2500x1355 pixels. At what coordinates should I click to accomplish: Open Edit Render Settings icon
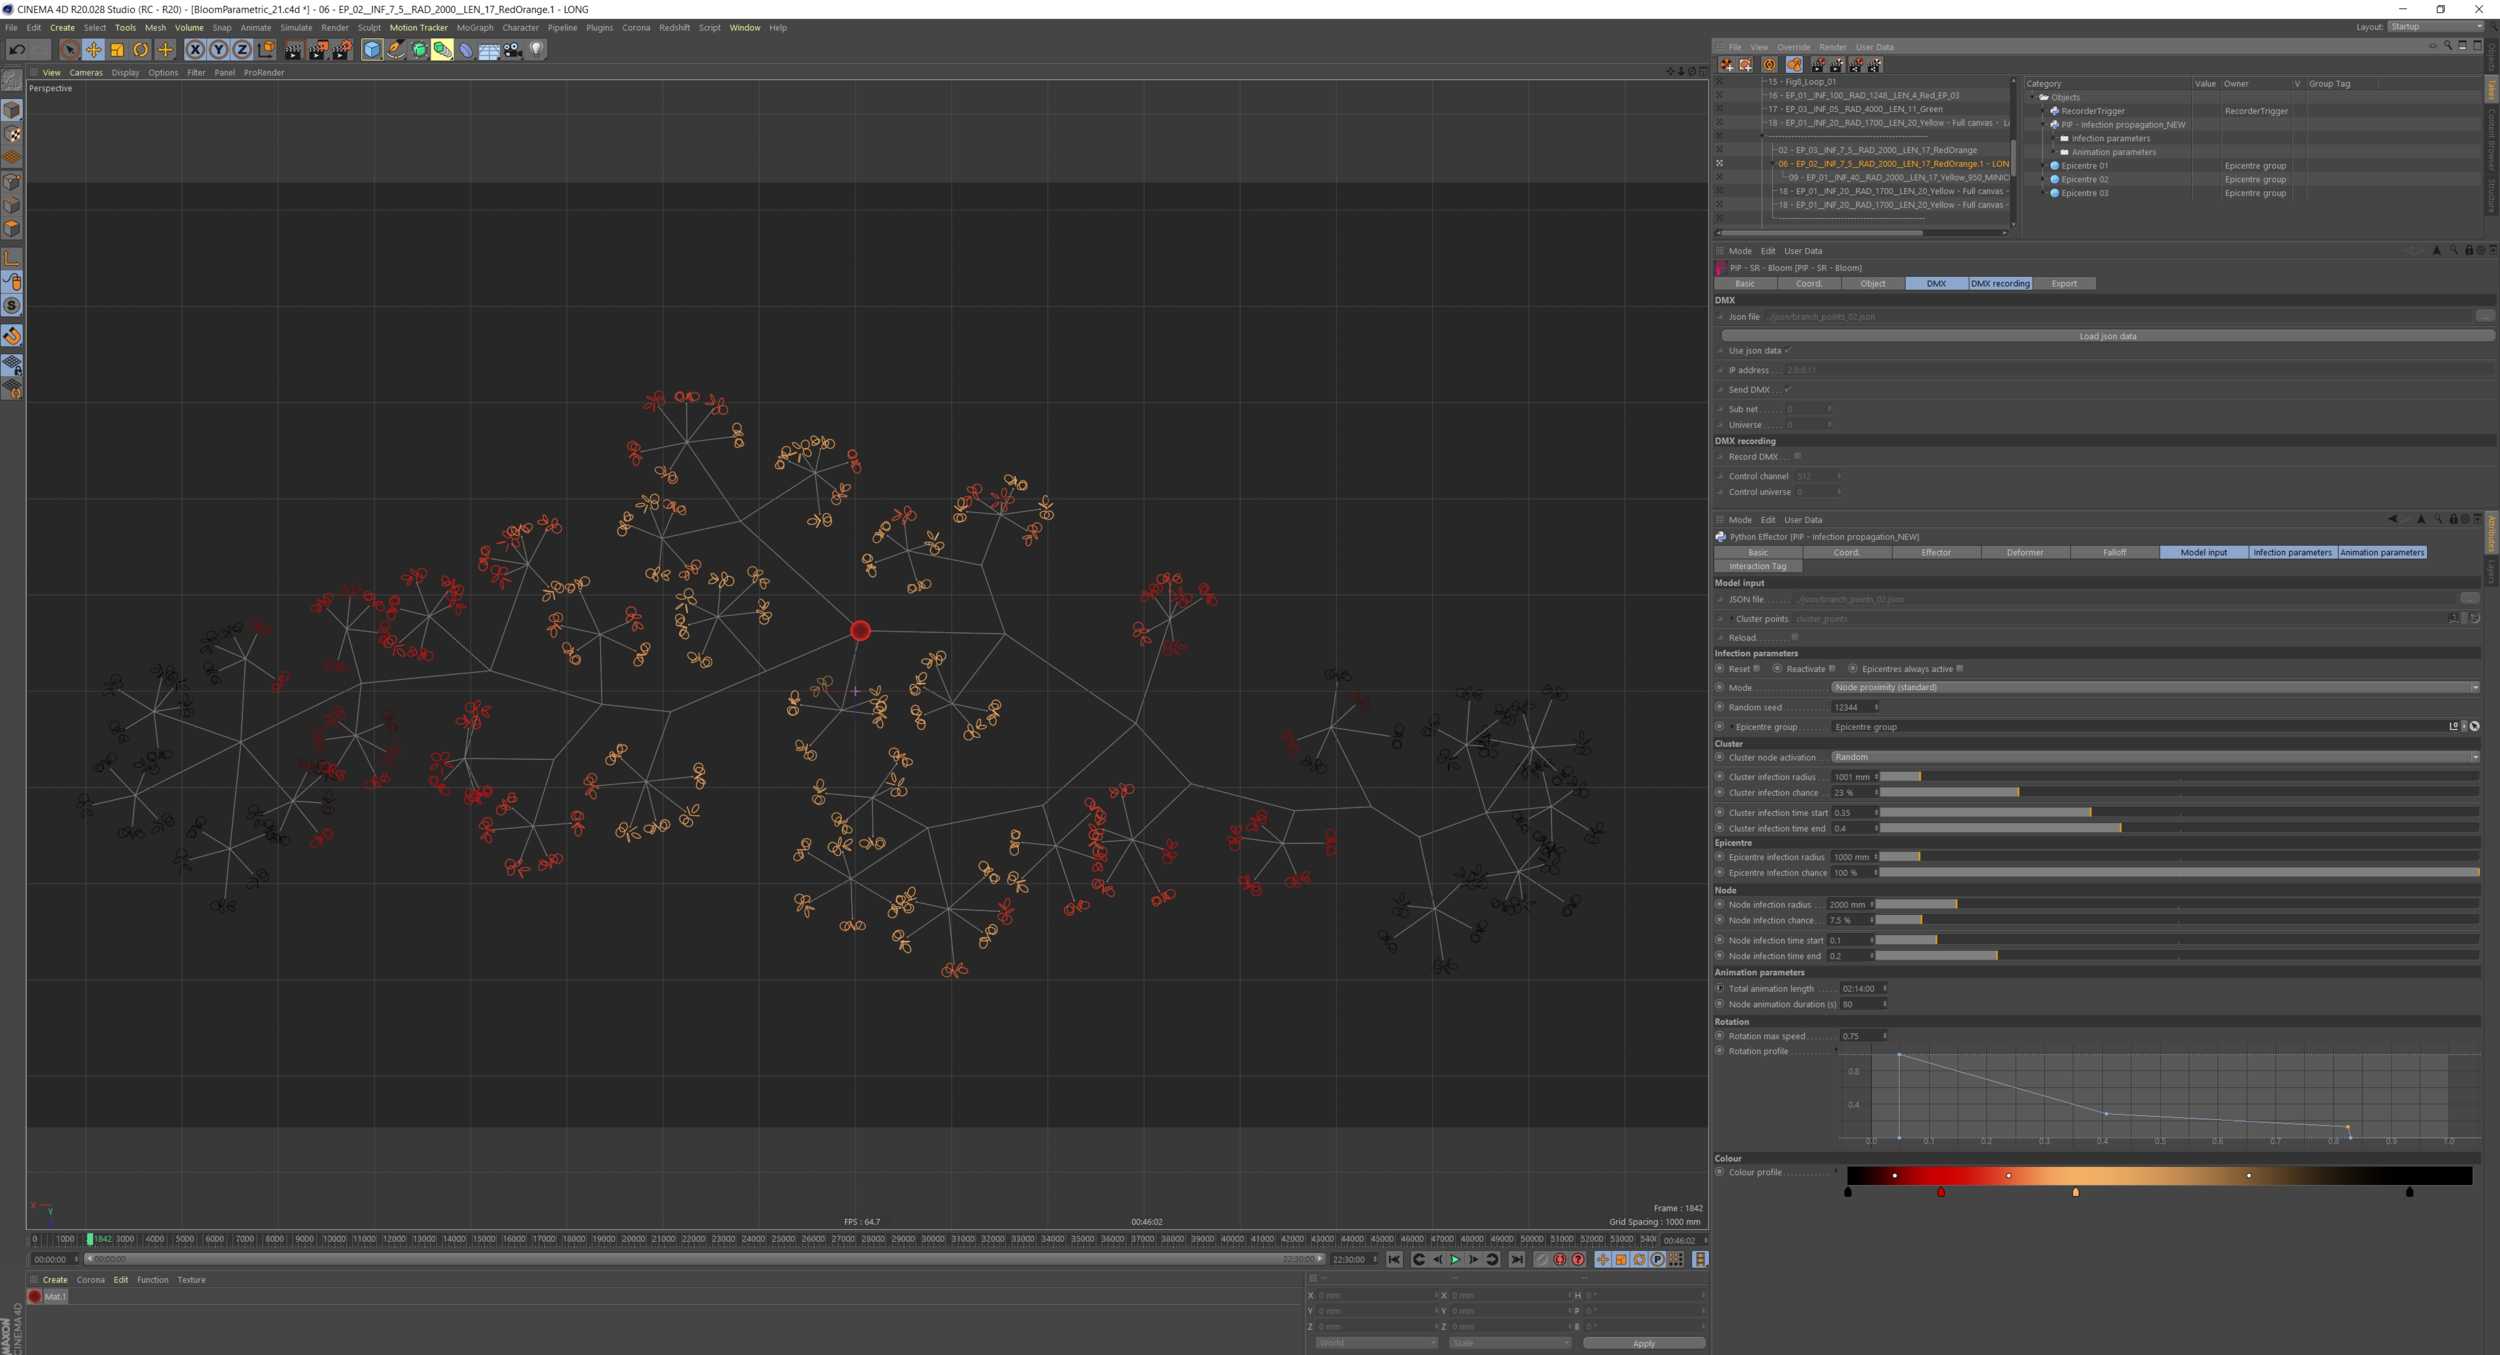(342, 49)
